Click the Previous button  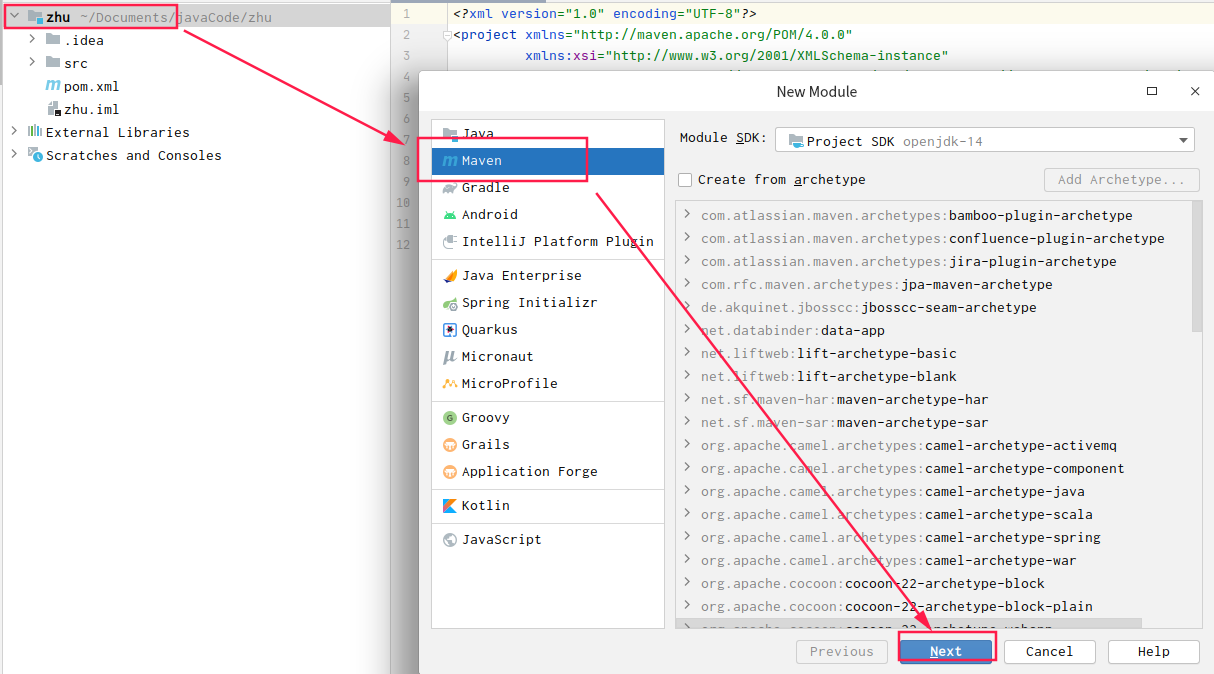click(842, 651)
